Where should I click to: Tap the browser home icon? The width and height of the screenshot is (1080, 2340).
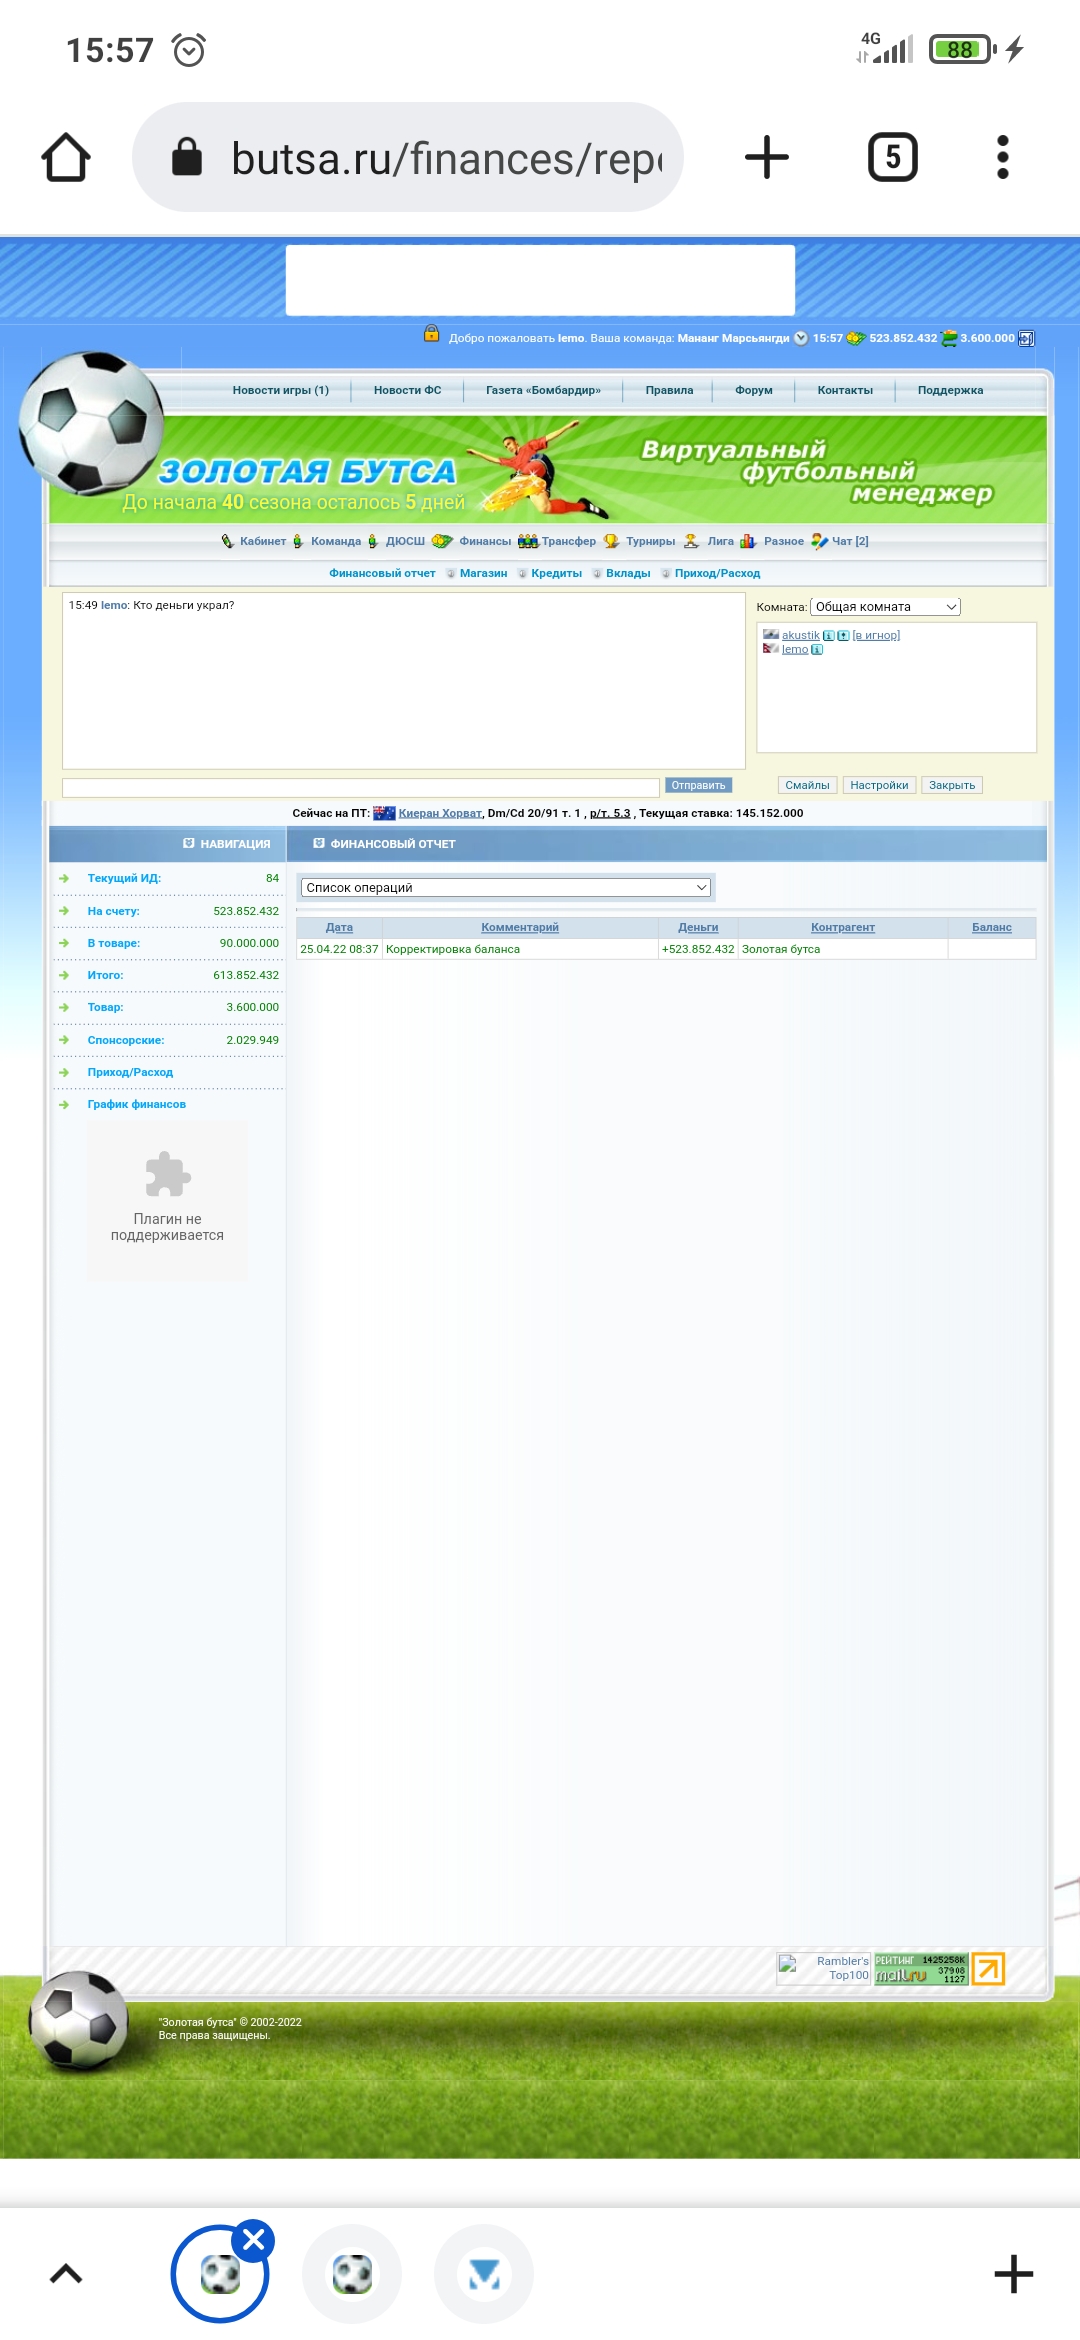pyautogui.click(x=66, y=158)
